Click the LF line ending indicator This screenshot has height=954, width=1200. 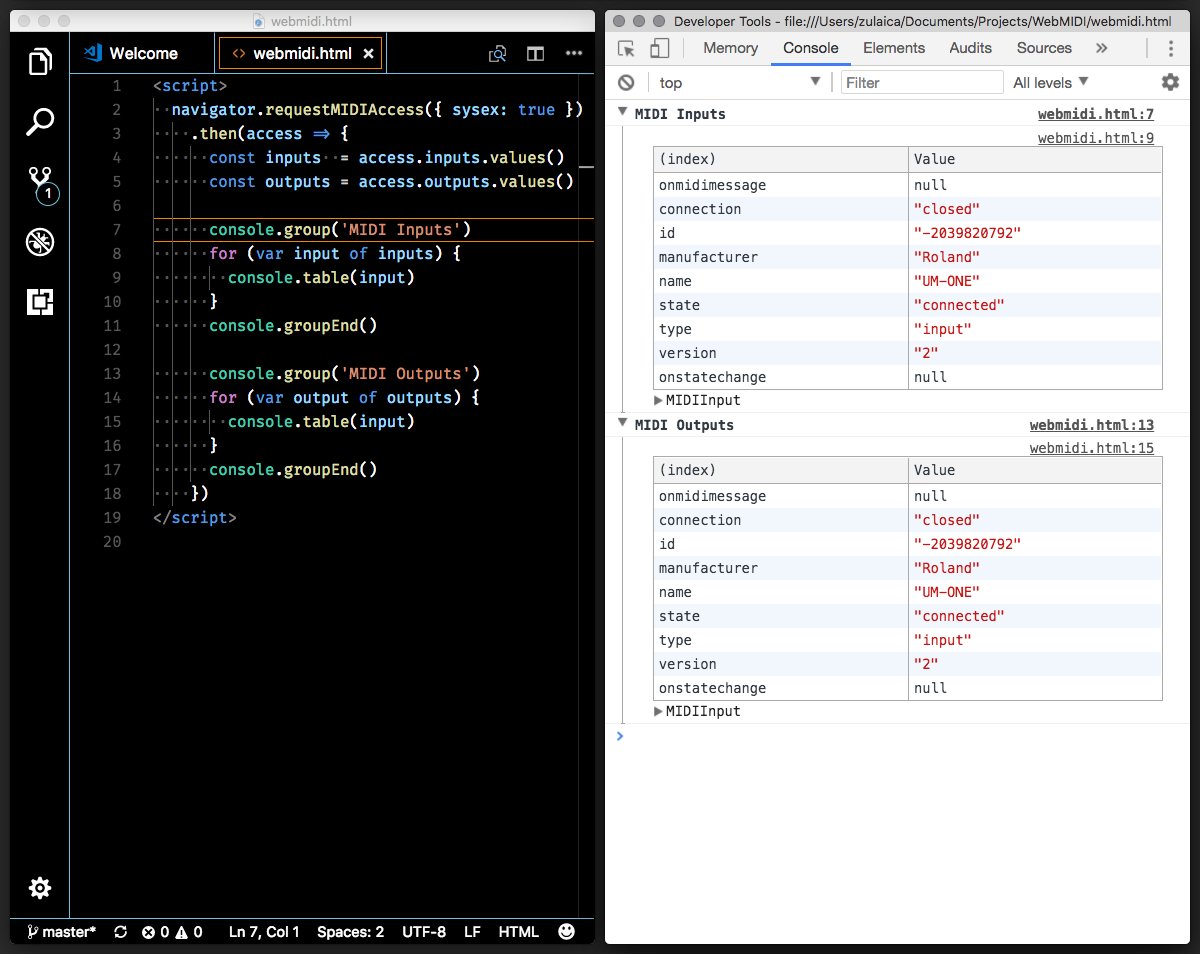coord(473,932)
